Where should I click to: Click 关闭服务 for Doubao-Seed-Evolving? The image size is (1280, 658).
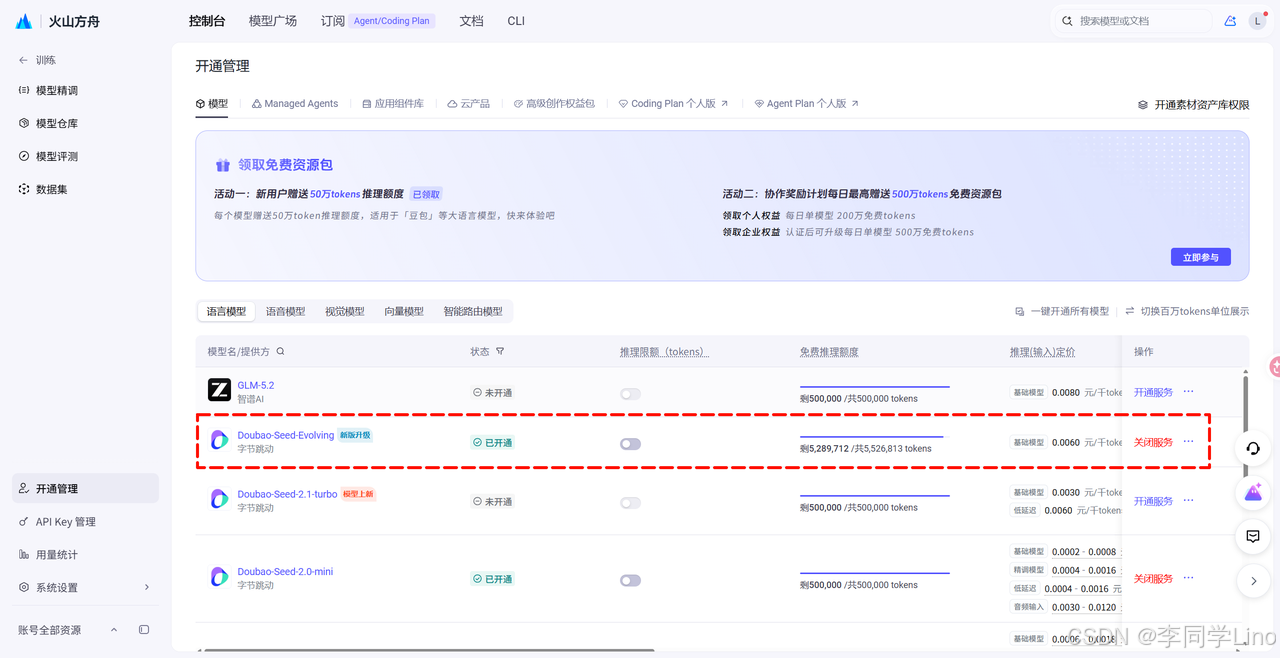click(x=1153, y=442)
